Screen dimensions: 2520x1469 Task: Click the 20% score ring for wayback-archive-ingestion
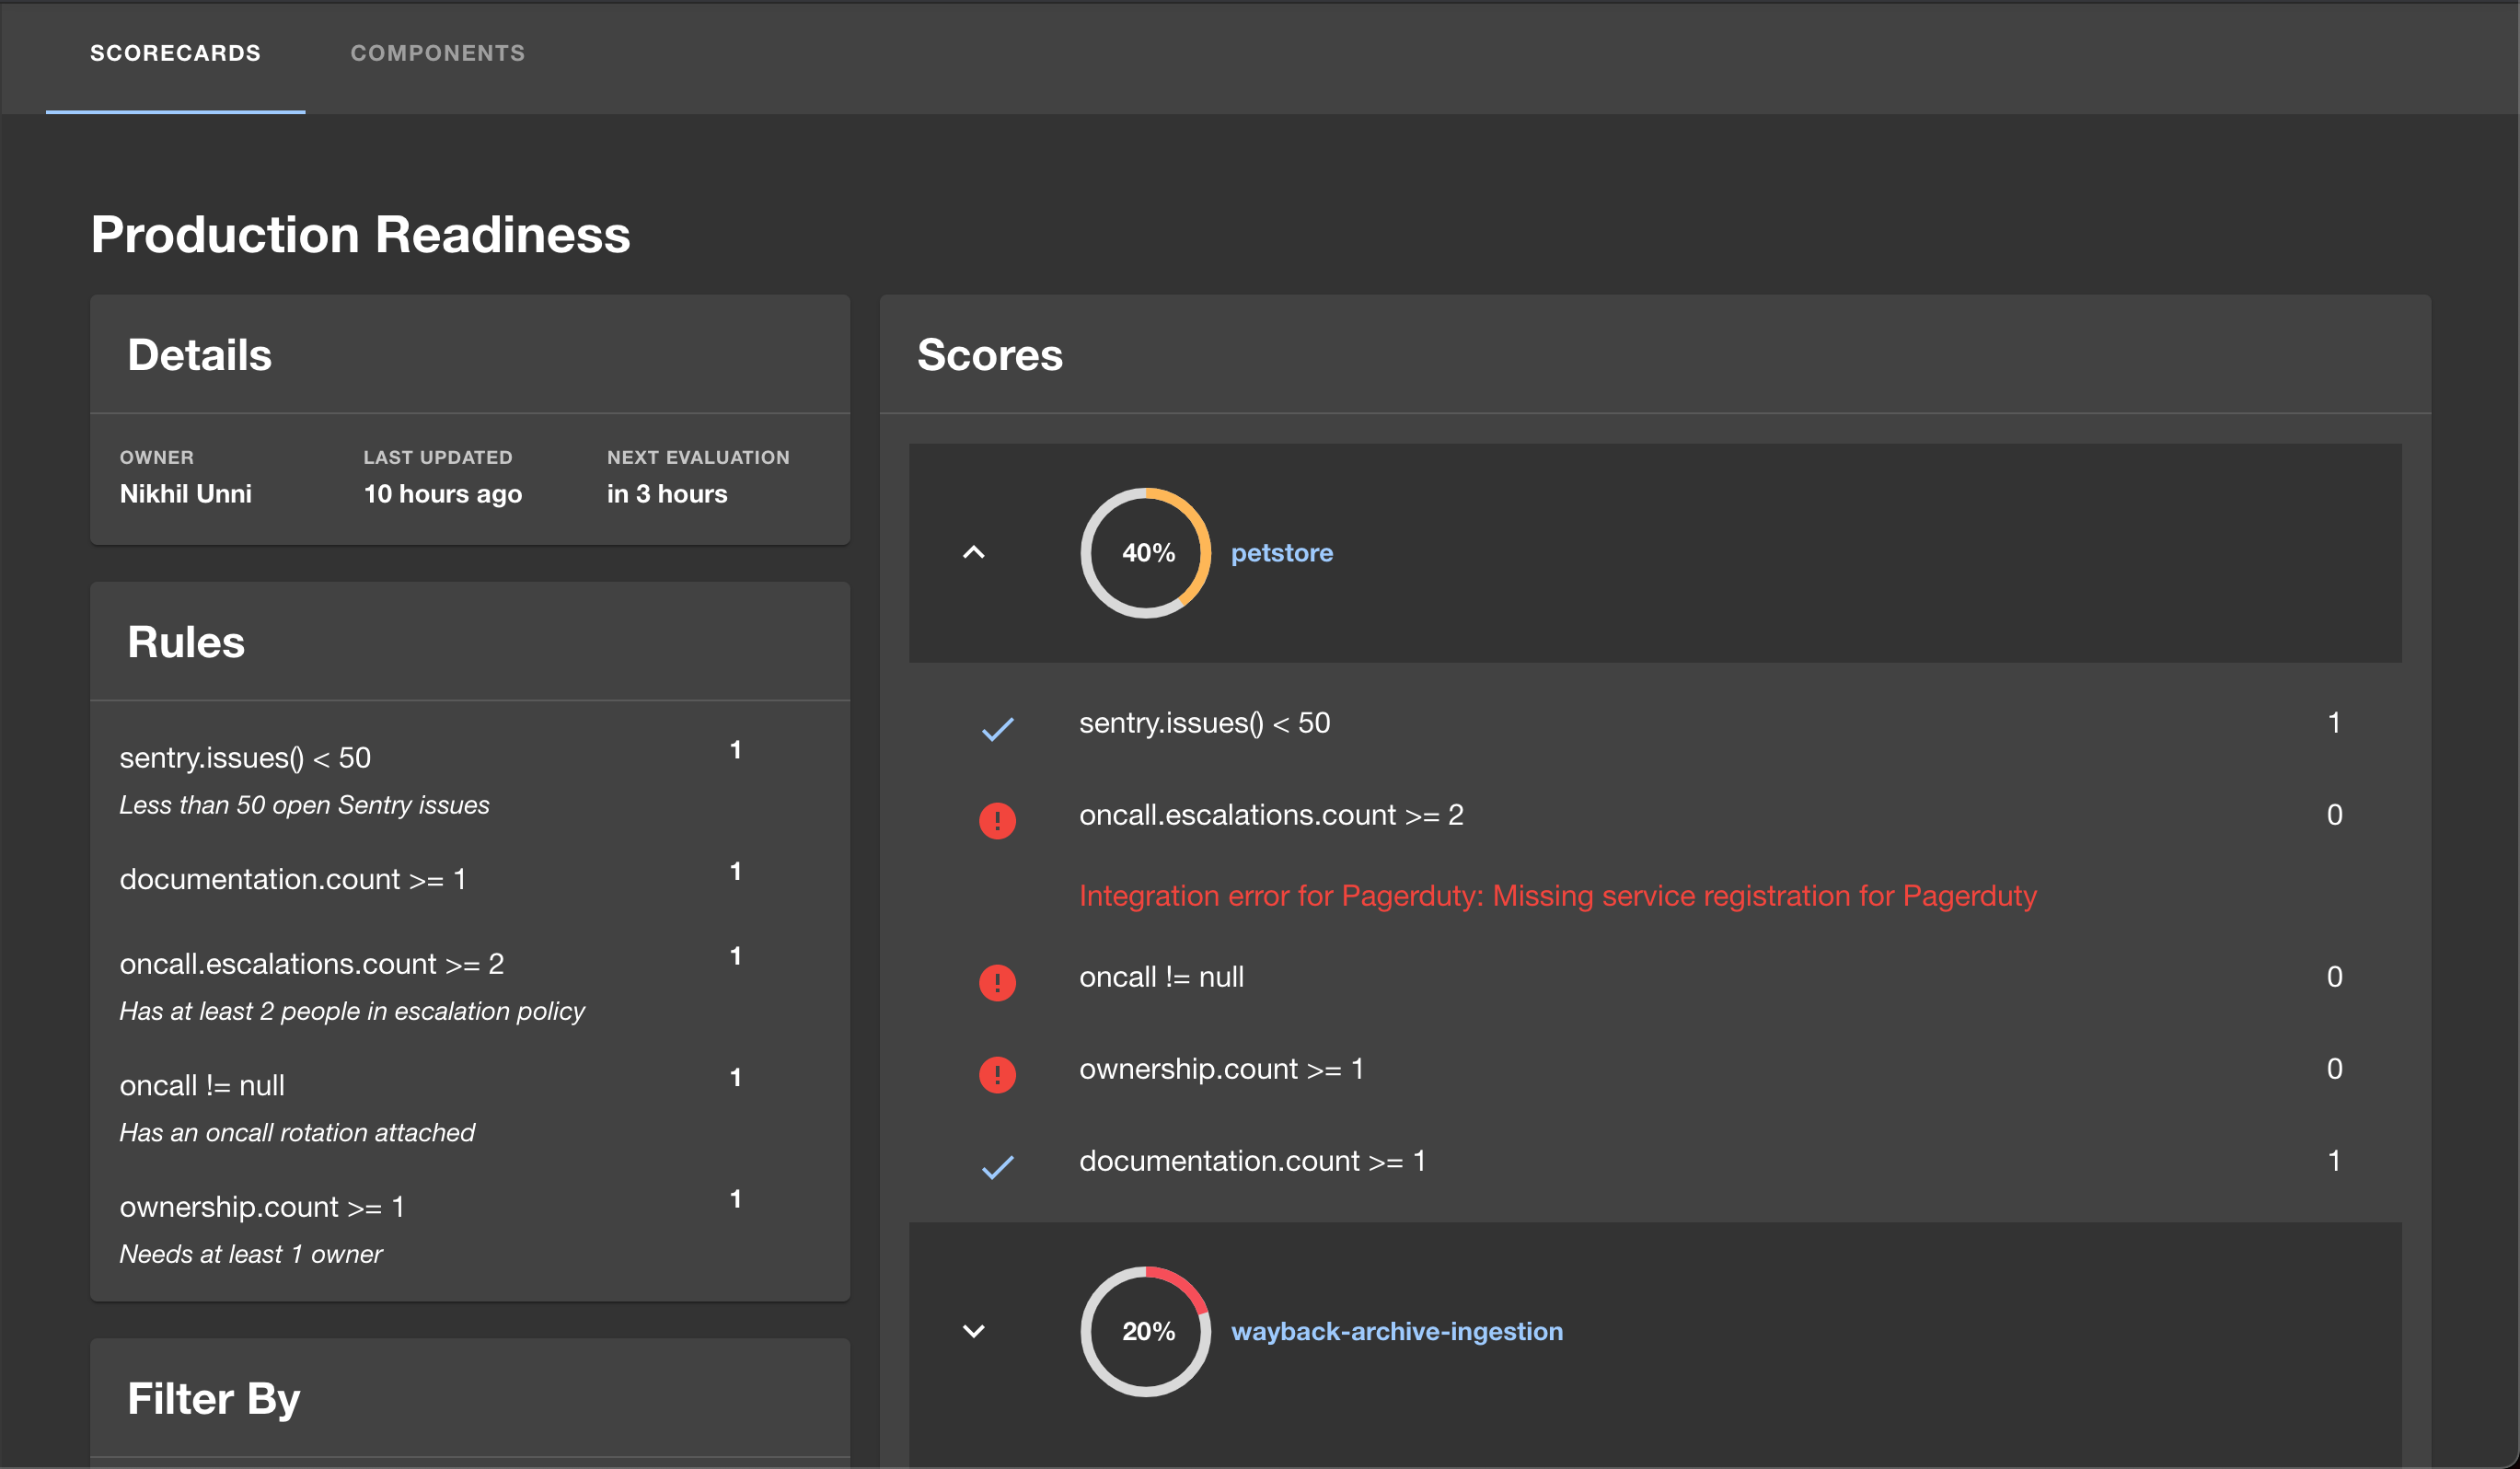[x=1145, y=1331]
